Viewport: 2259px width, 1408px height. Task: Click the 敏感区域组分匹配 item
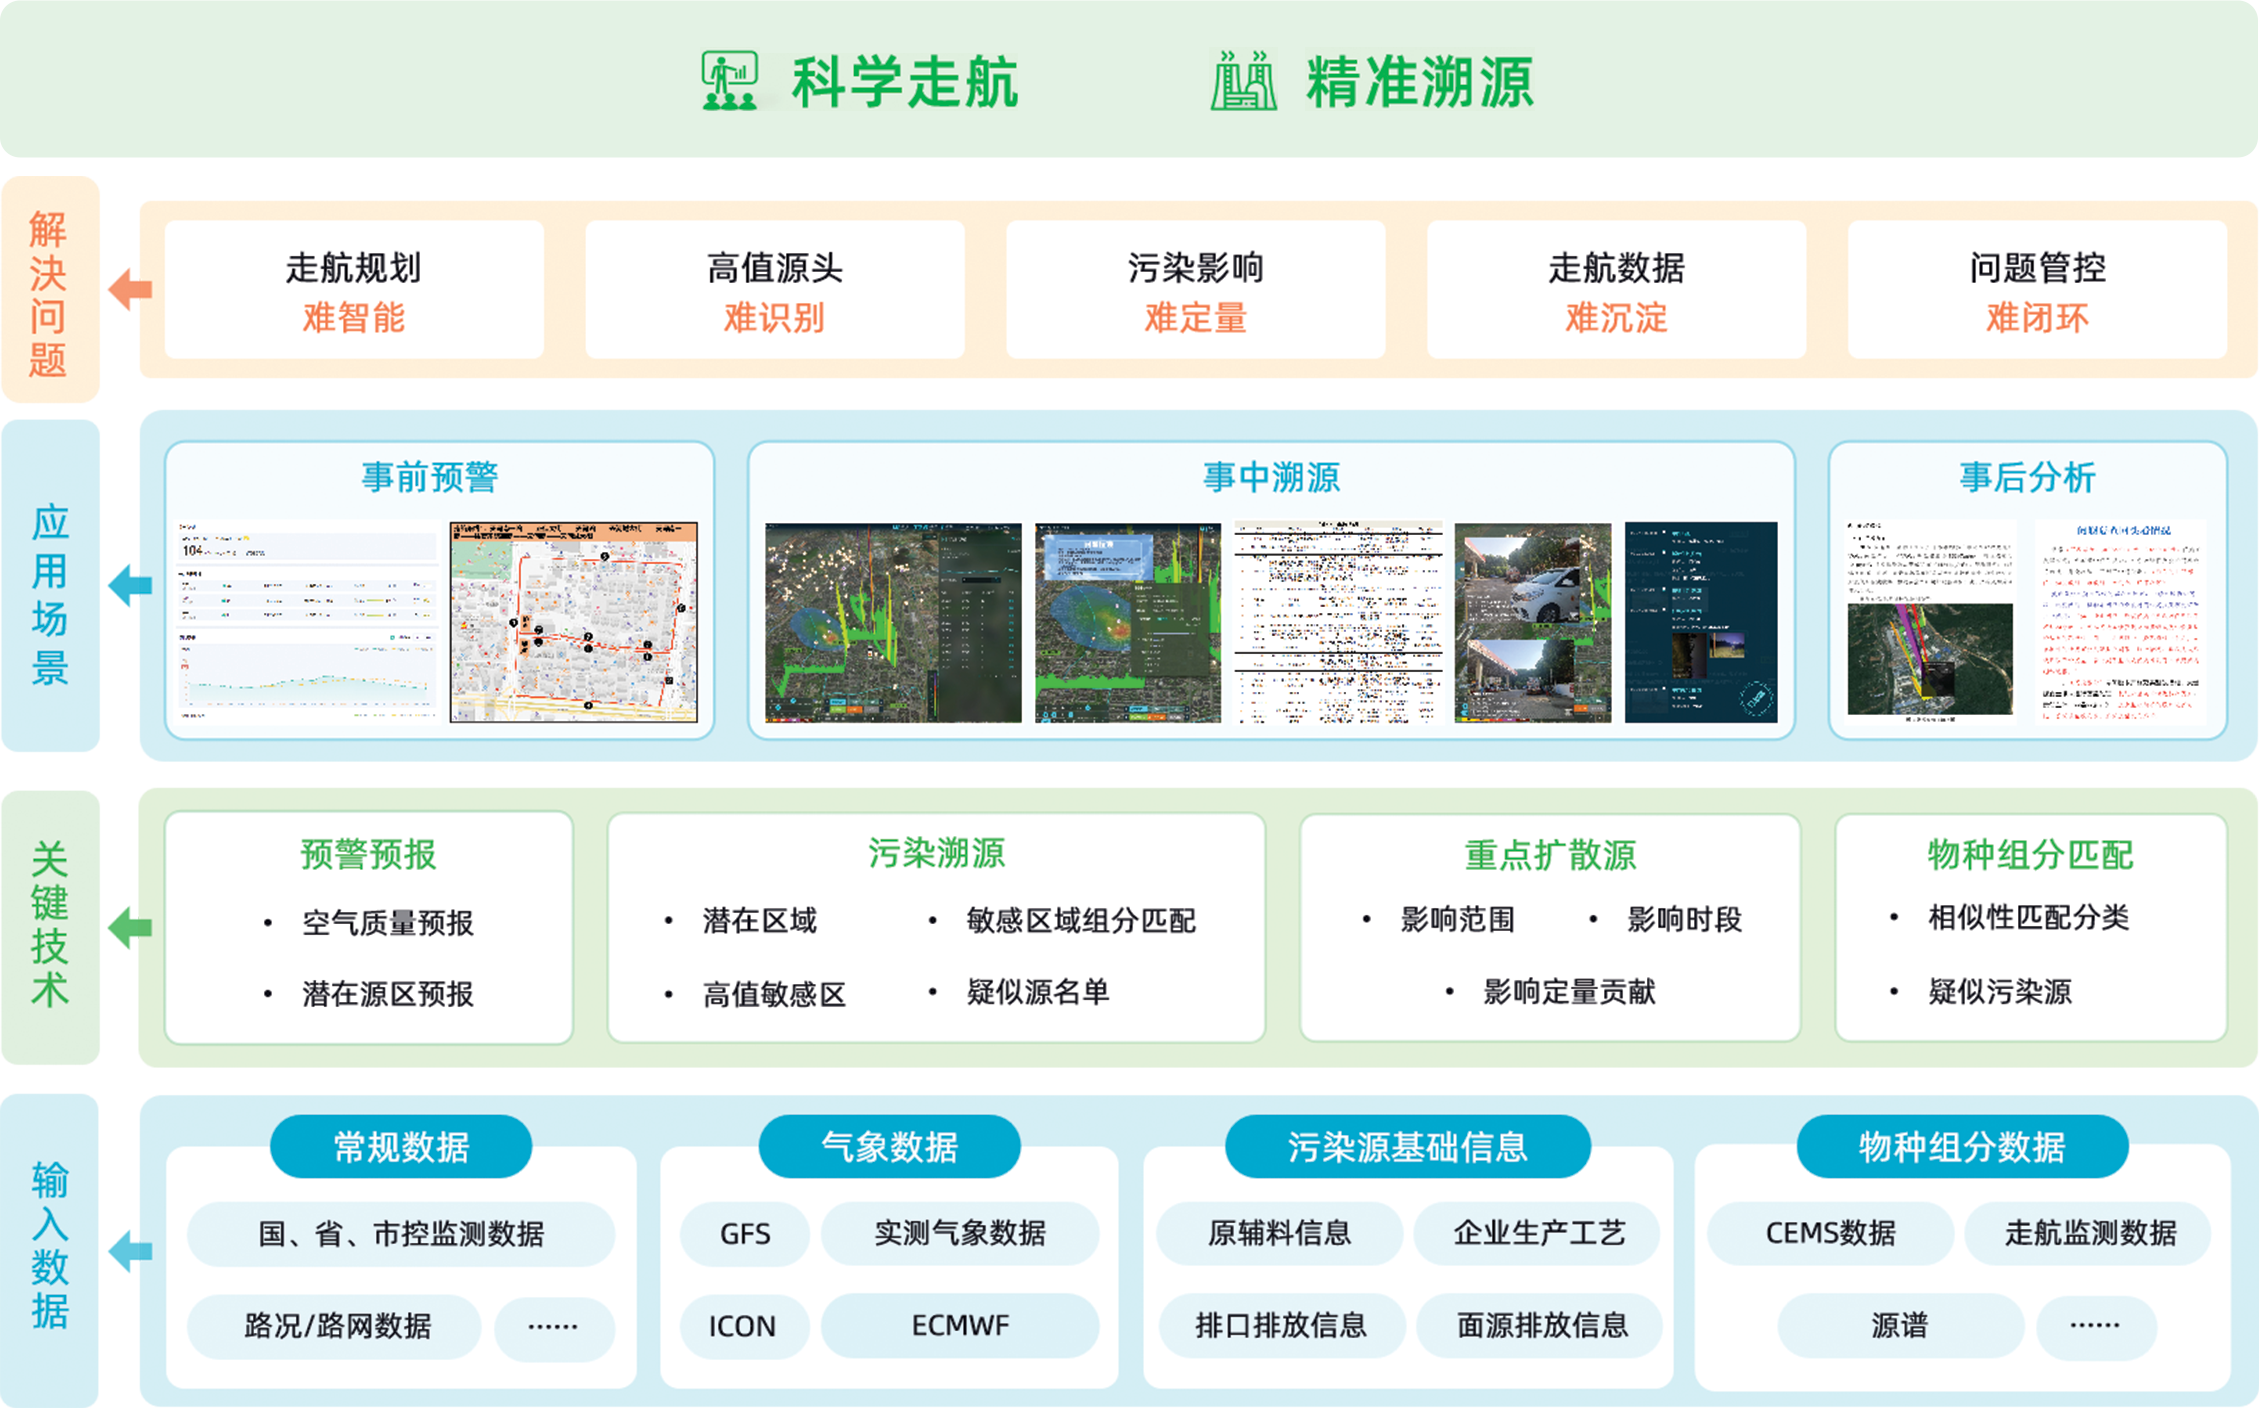pos(1081,920)
